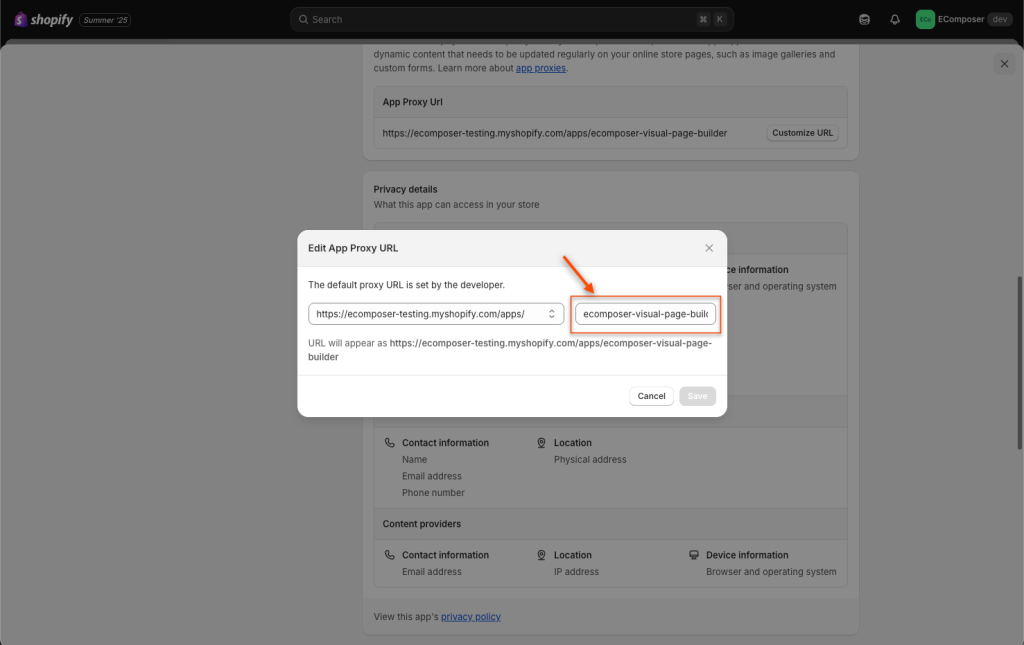Close the app details panel with X
Image resolution: width=1024 pixels, height=645 pixels.
click(1004, 63)
